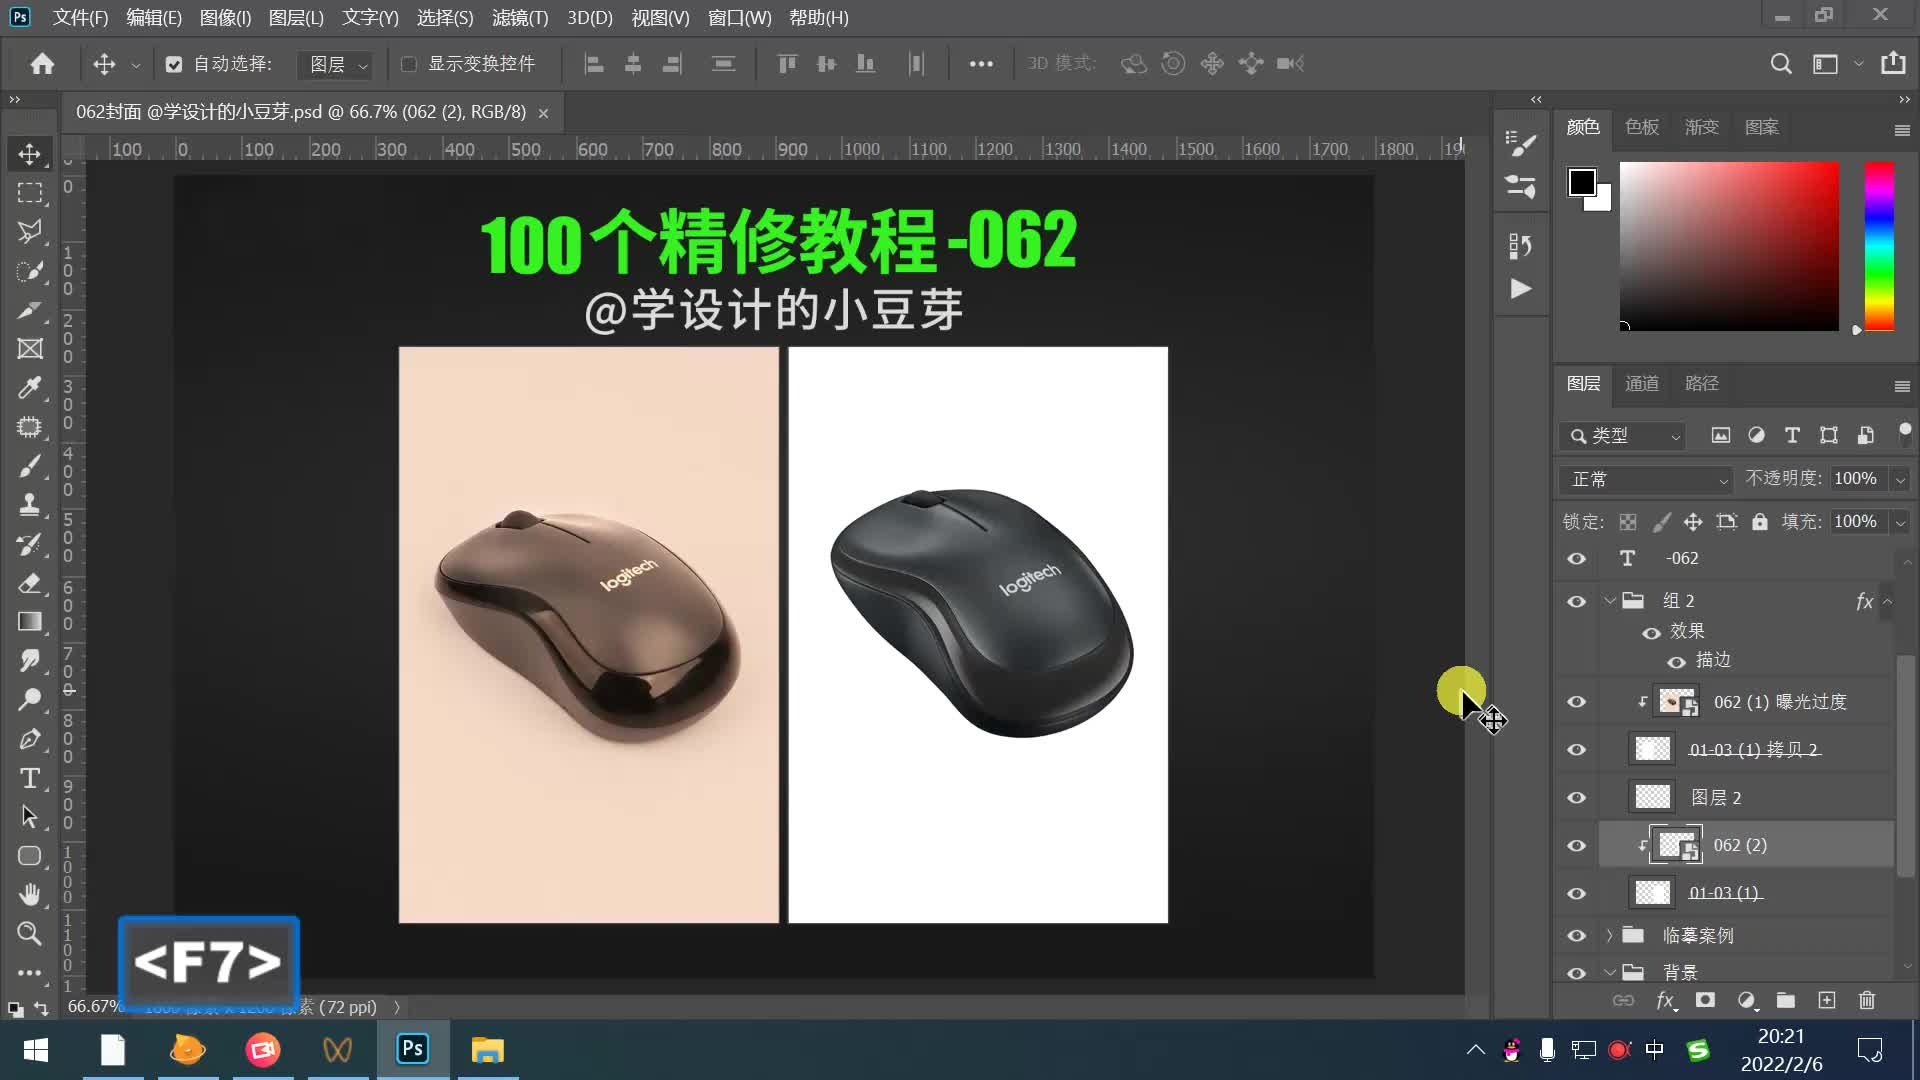The width and height of the screenshot is (1920, 1080).
Task: Open the 滤镜 menu
Action: pyautogui.click(x=518, y=17)
